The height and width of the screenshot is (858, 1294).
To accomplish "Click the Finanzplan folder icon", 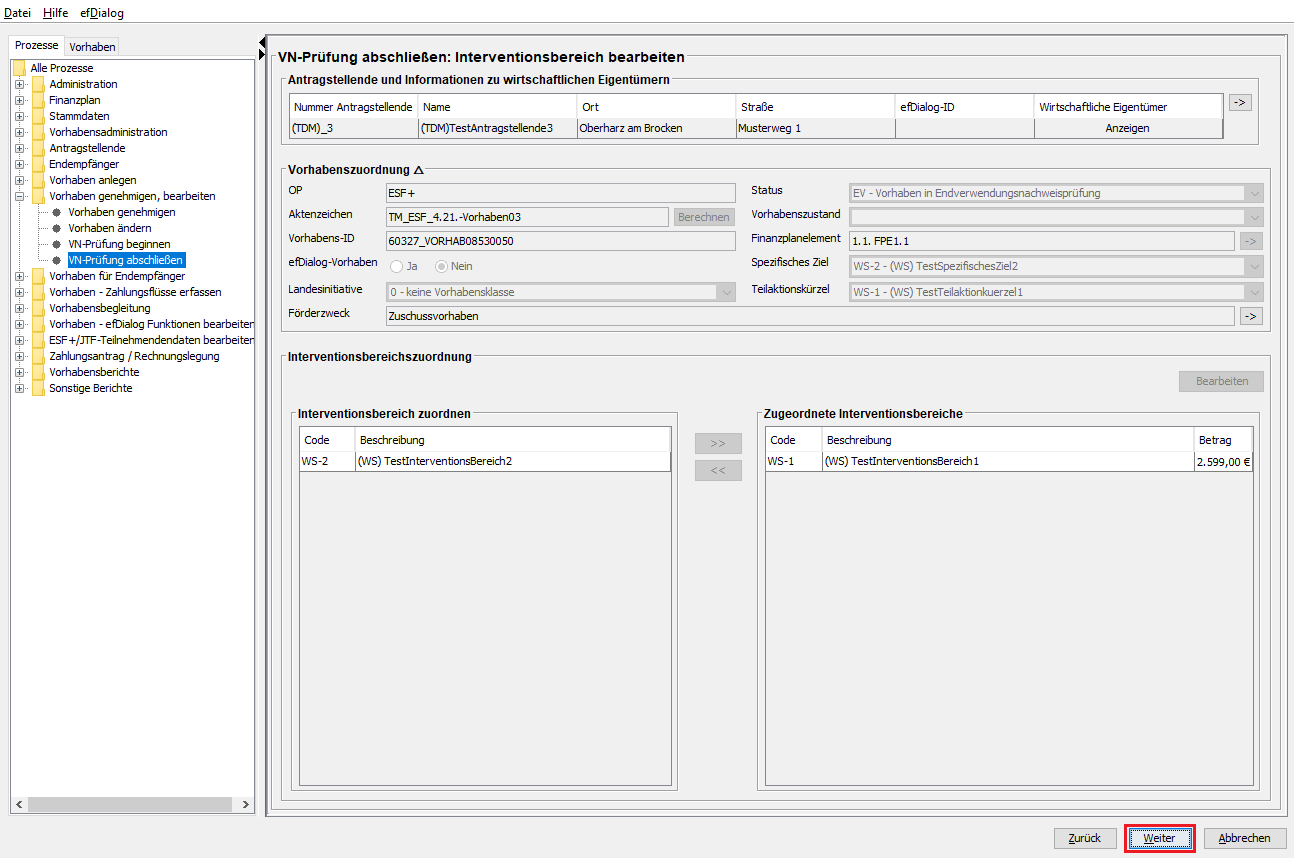I will click(38, 100).
